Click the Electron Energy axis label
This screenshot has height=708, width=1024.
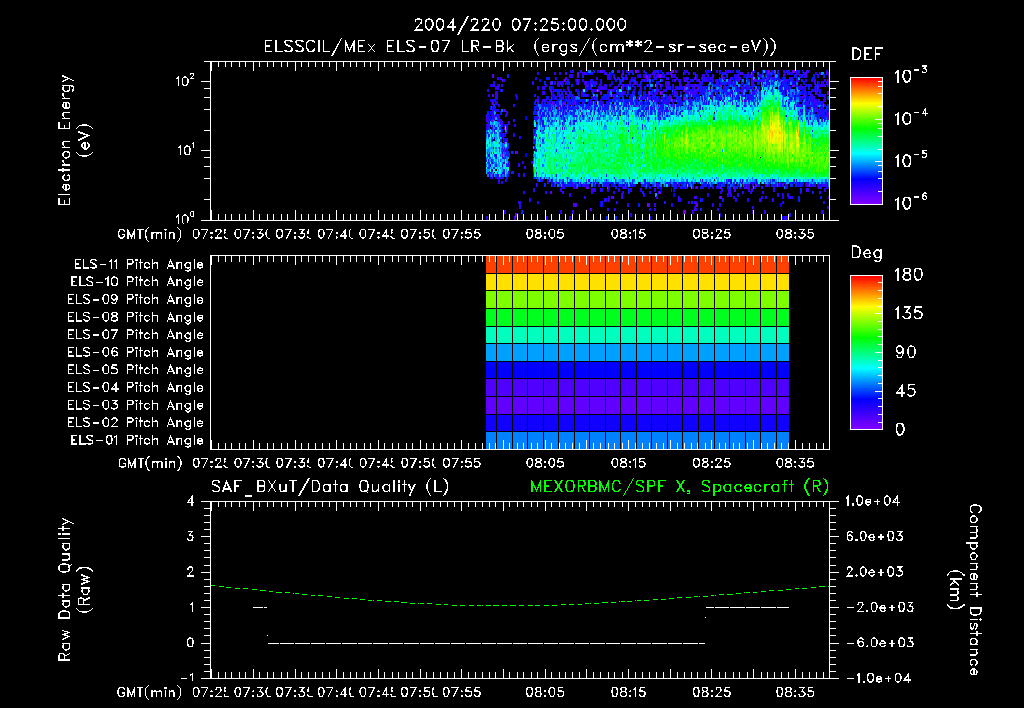click(x=74, y=140)
